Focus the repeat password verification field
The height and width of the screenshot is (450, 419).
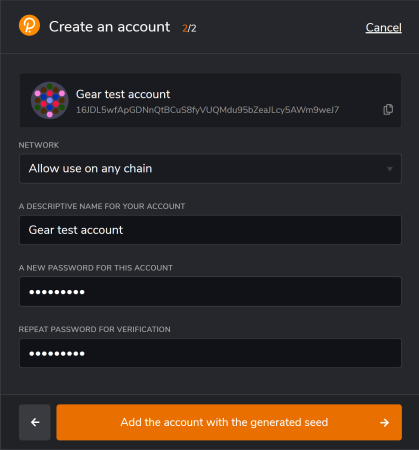click(x=210, y=353)
